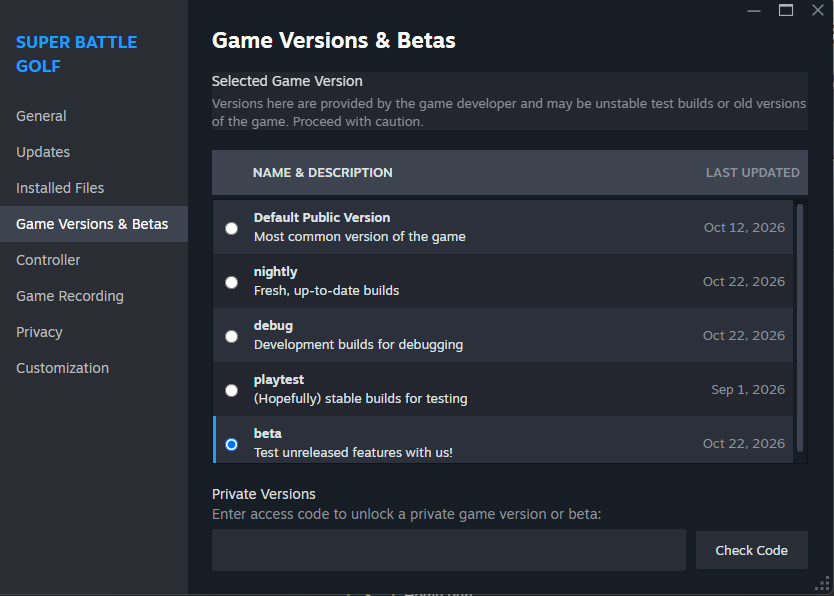Select the beta branch radio button
This screenshot has height=596, width=834.
coord(231,444)
